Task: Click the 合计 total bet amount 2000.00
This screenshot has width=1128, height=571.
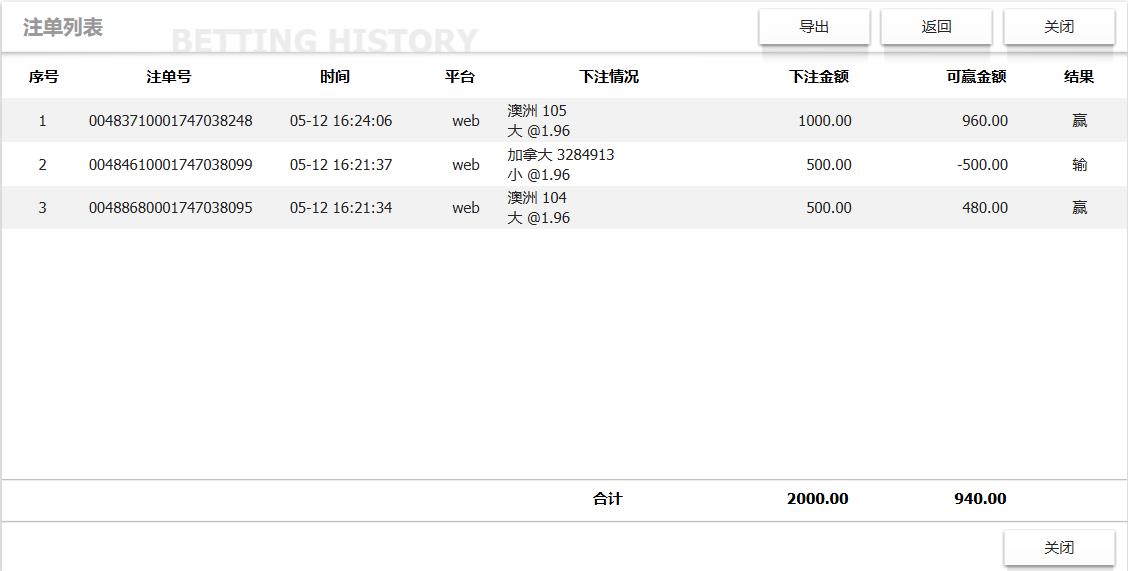Action: click(817, 499)
